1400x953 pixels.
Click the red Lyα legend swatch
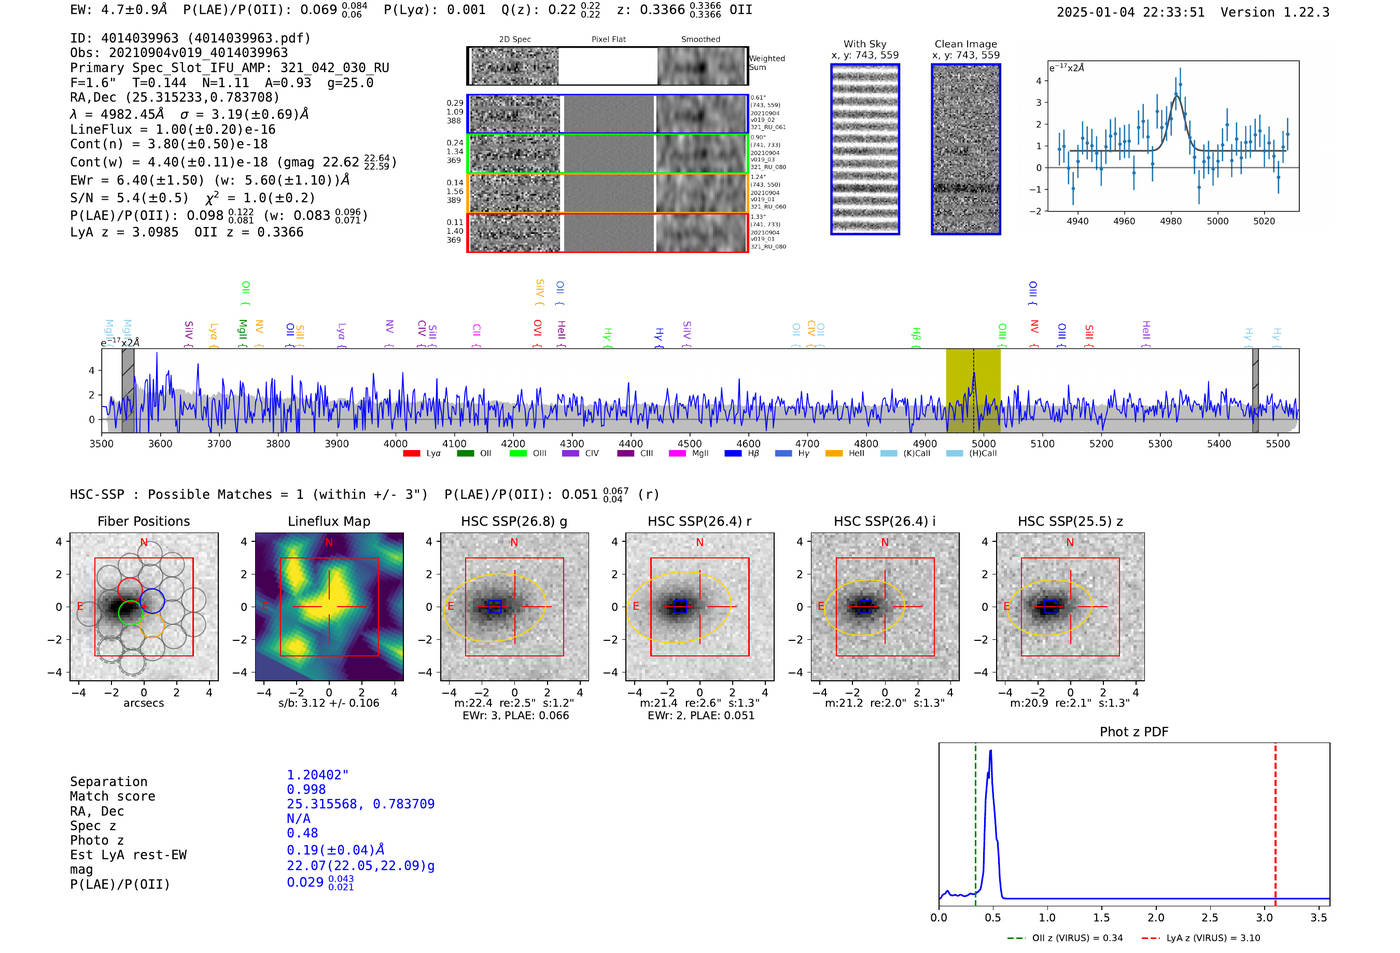click(411, 453)
